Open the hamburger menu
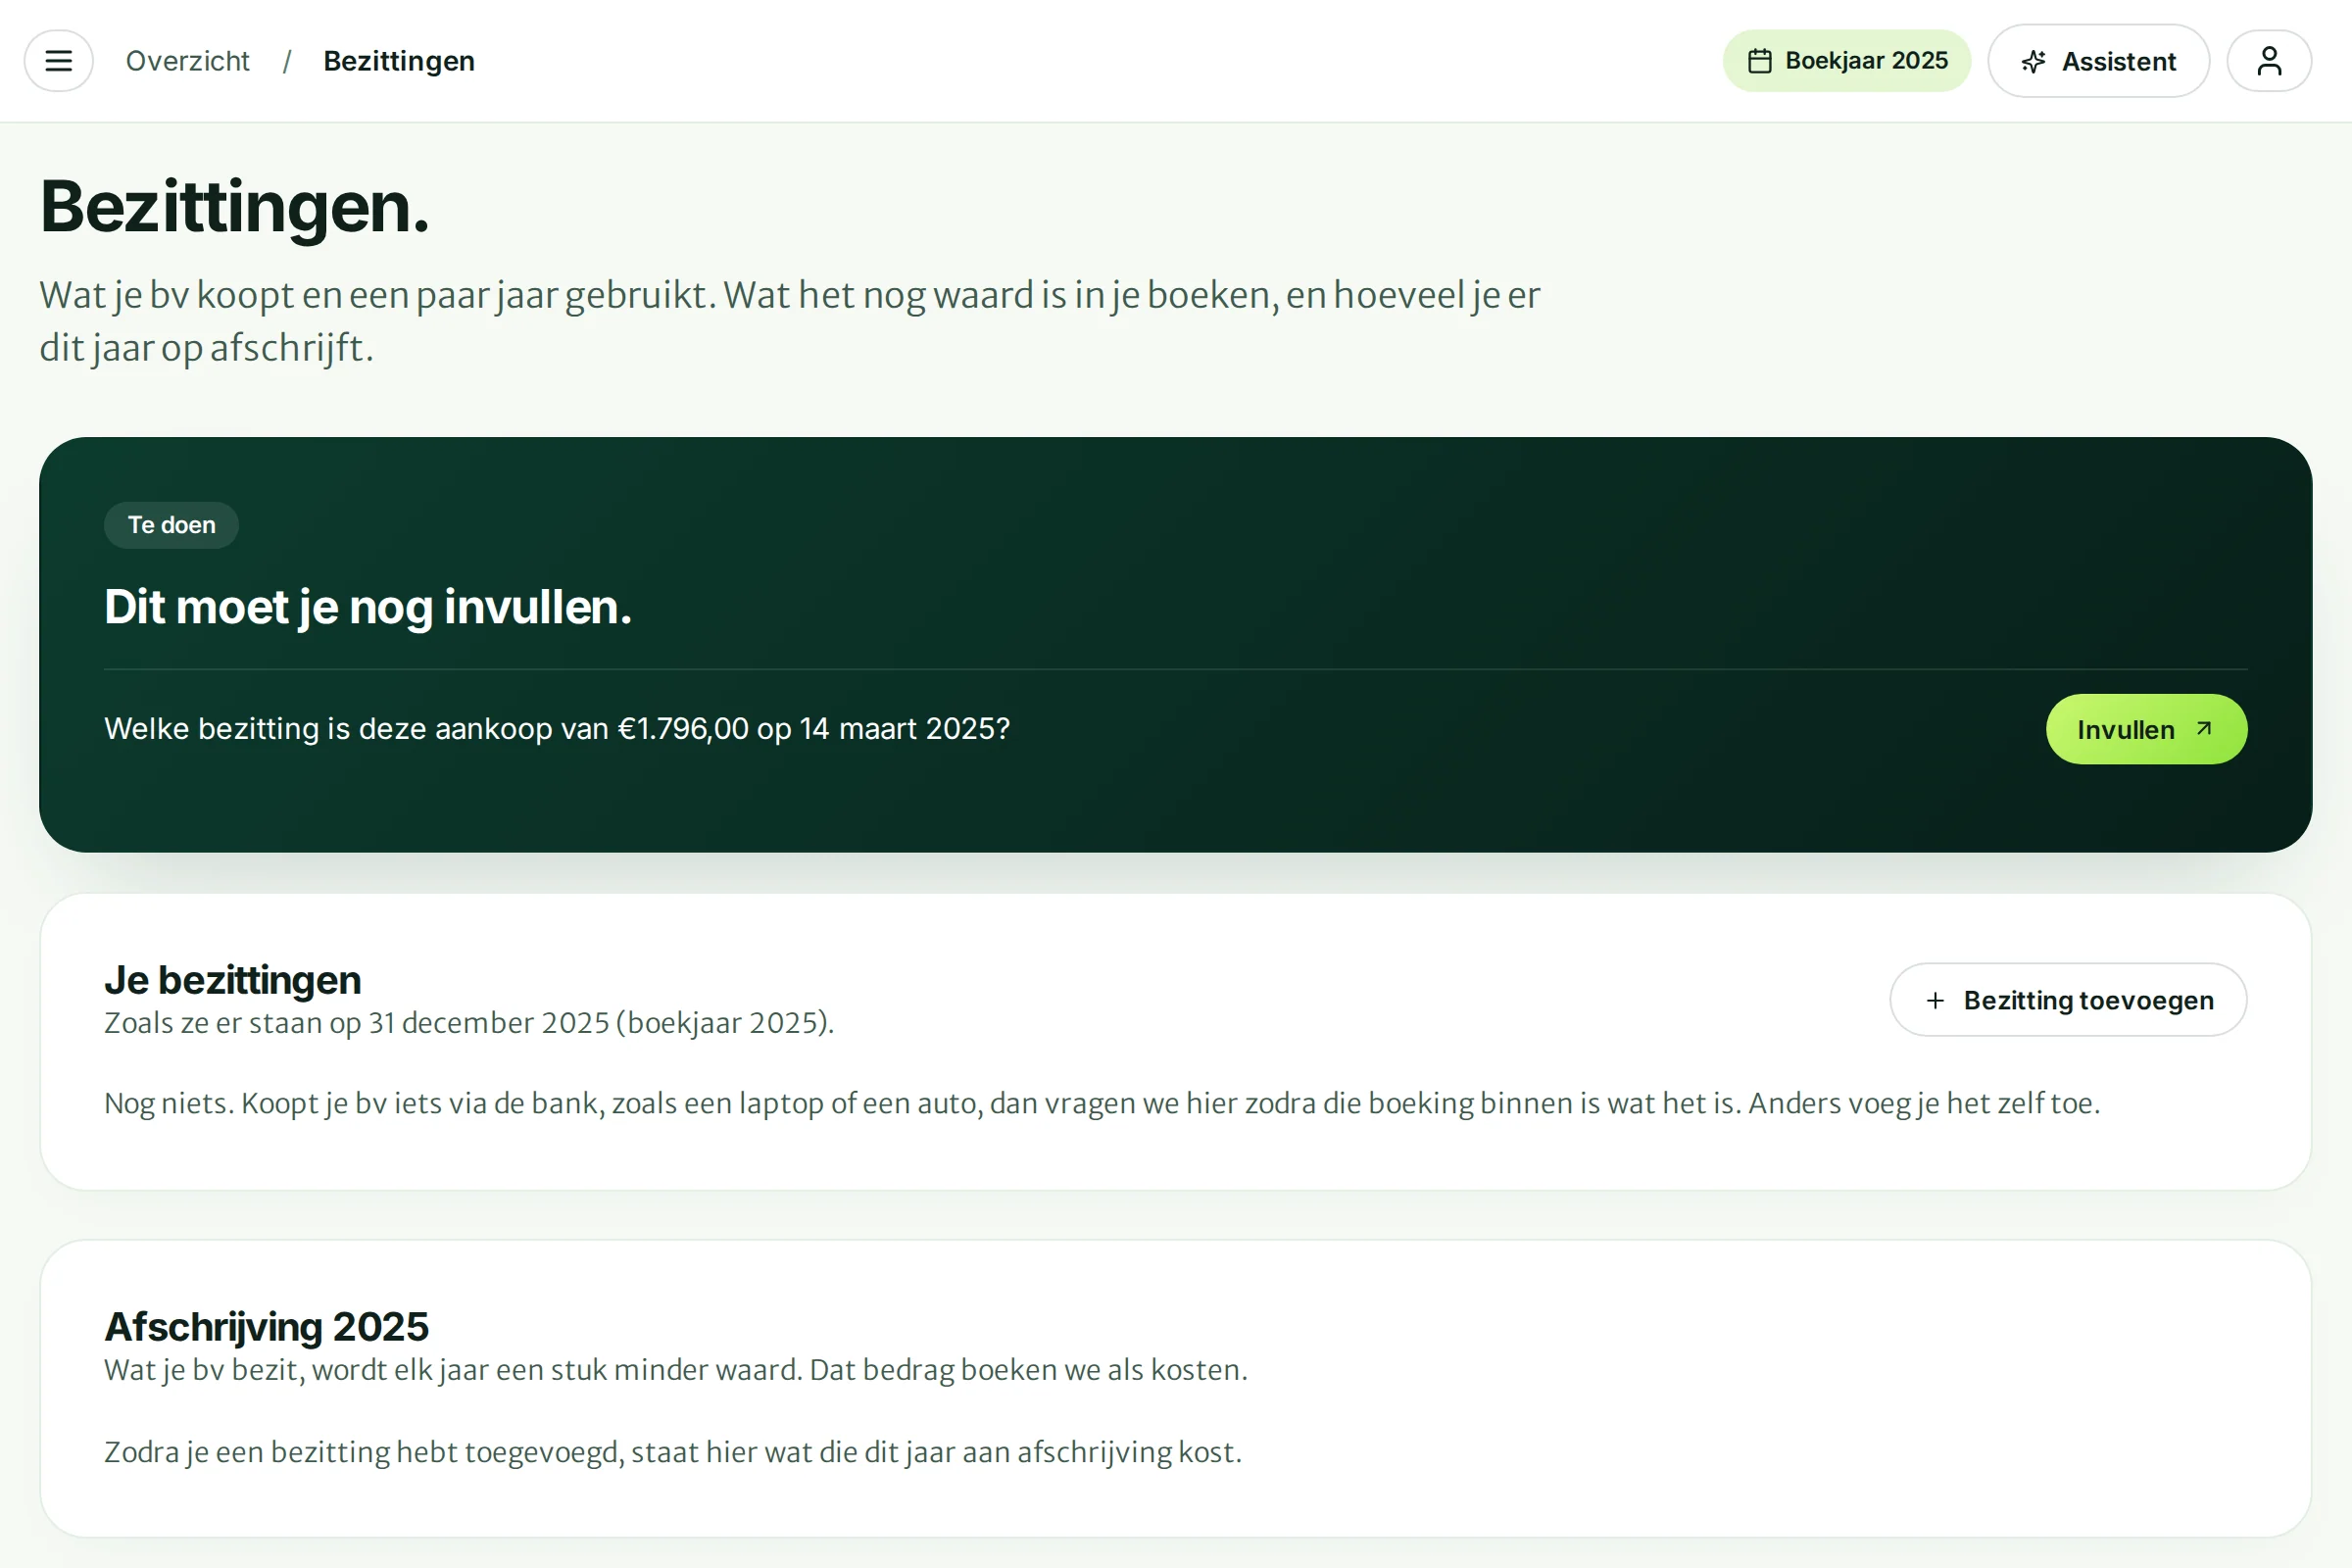 pyautogui.click(x=59, y=61)
